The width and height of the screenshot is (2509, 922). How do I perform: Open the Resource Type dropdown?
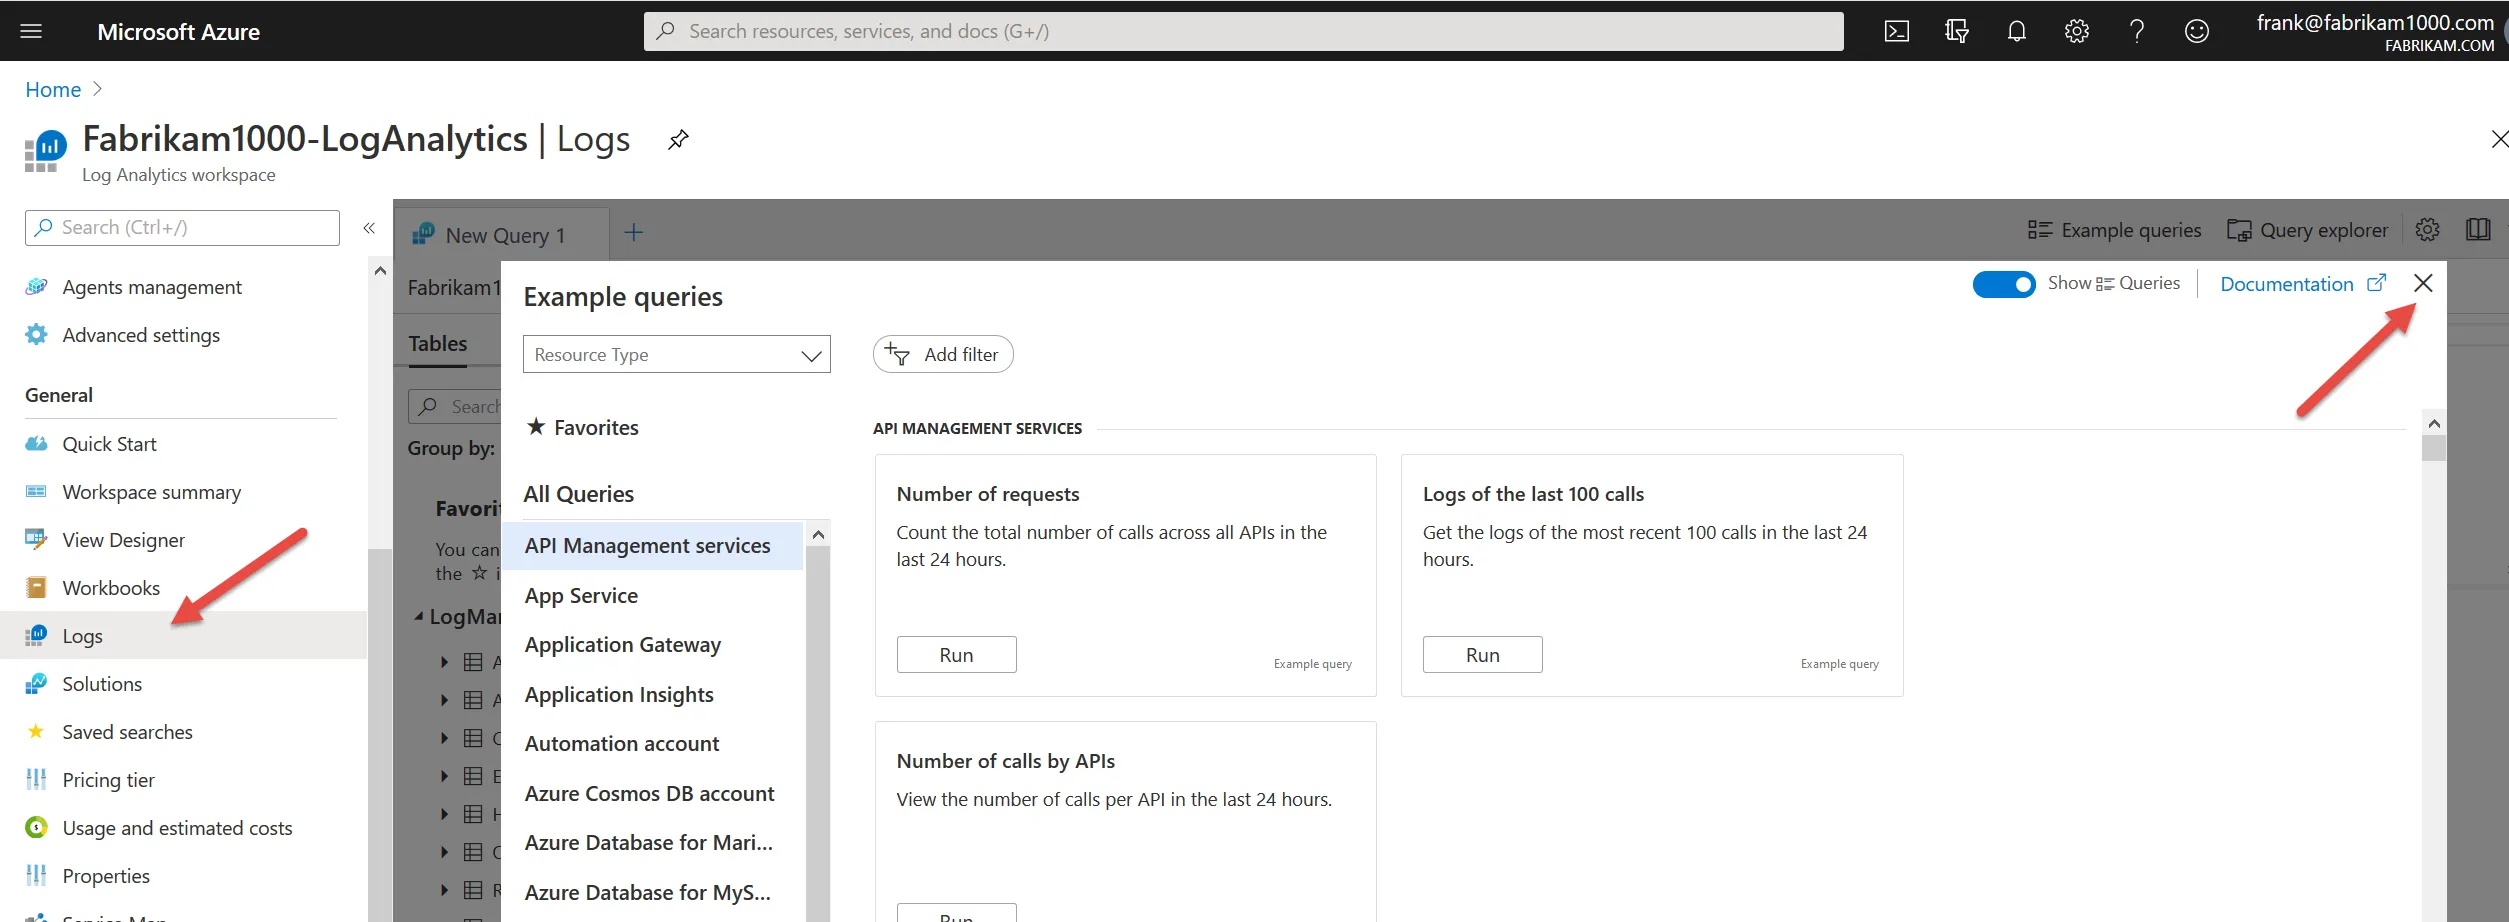(x=676, y=355)
